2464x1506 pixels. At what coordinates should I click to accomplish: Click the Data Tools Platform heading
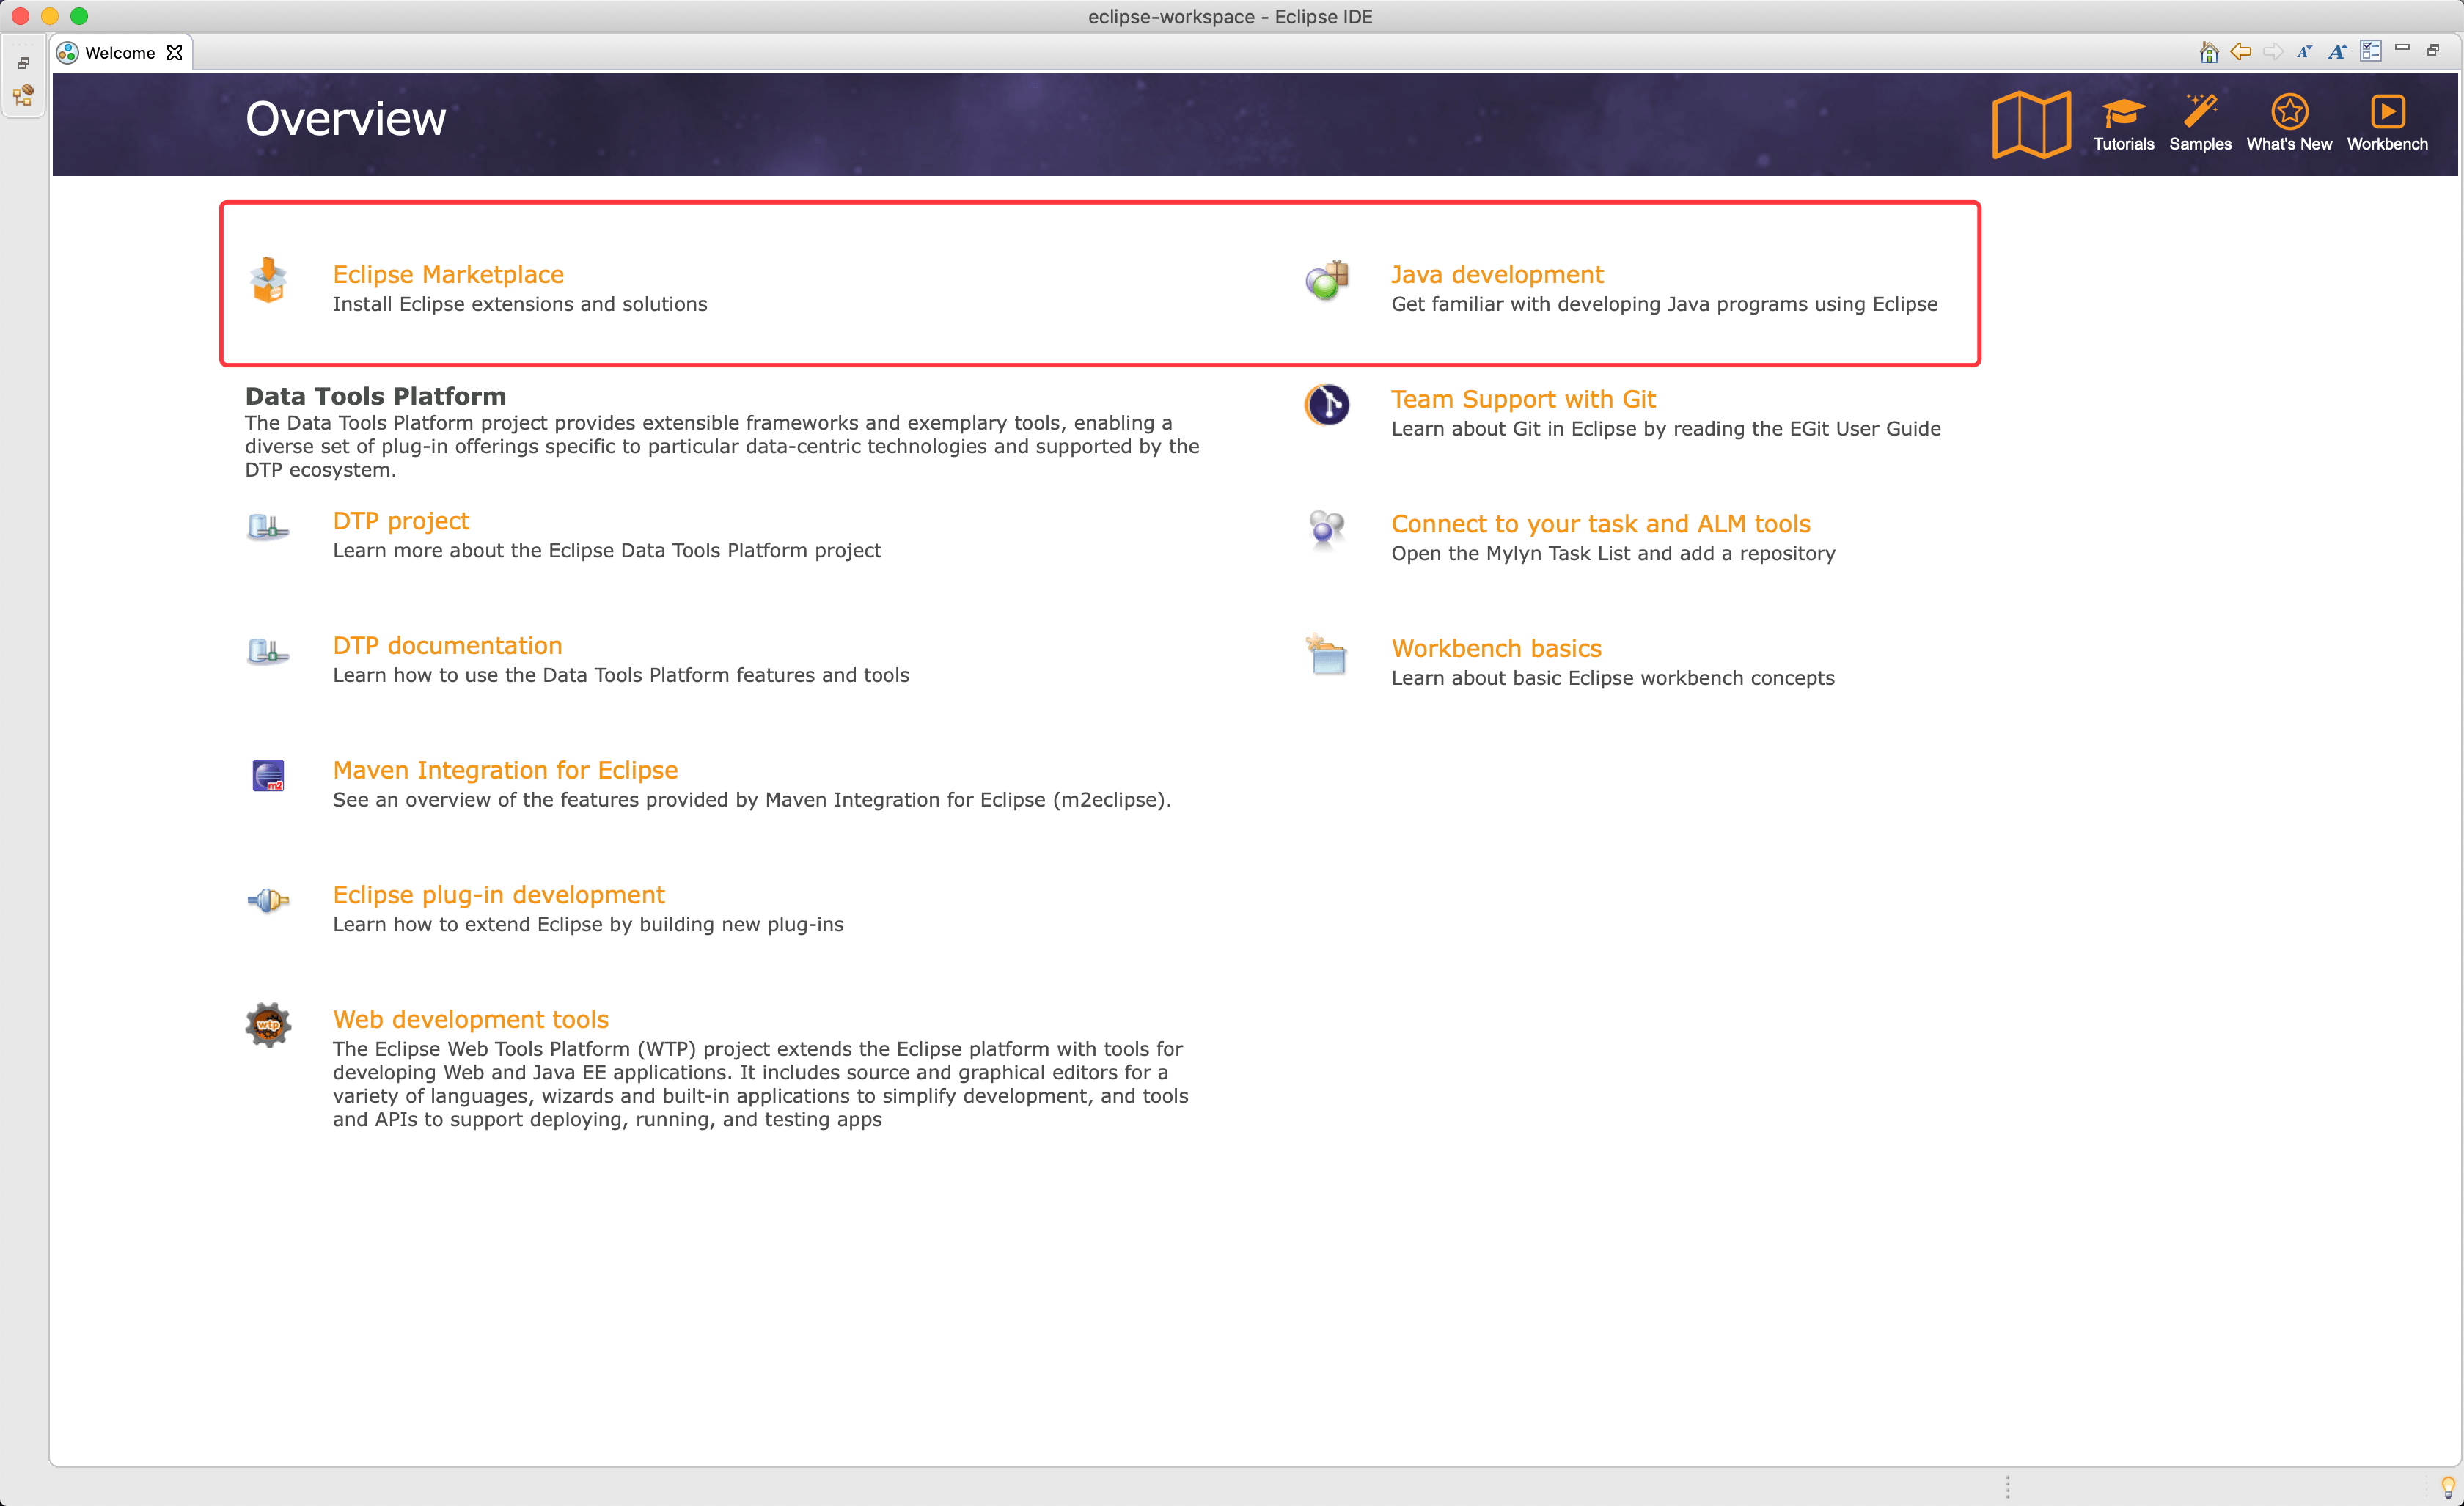[x=375, y=396]
